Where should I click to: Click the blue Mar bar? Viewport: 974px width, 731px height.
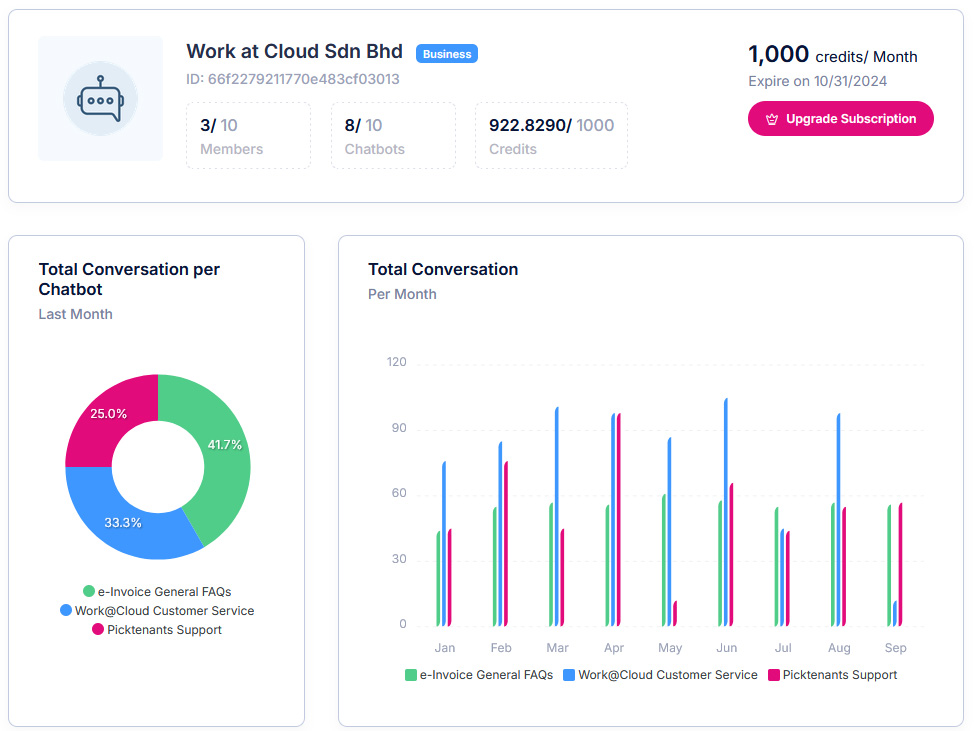coord(557,517)
